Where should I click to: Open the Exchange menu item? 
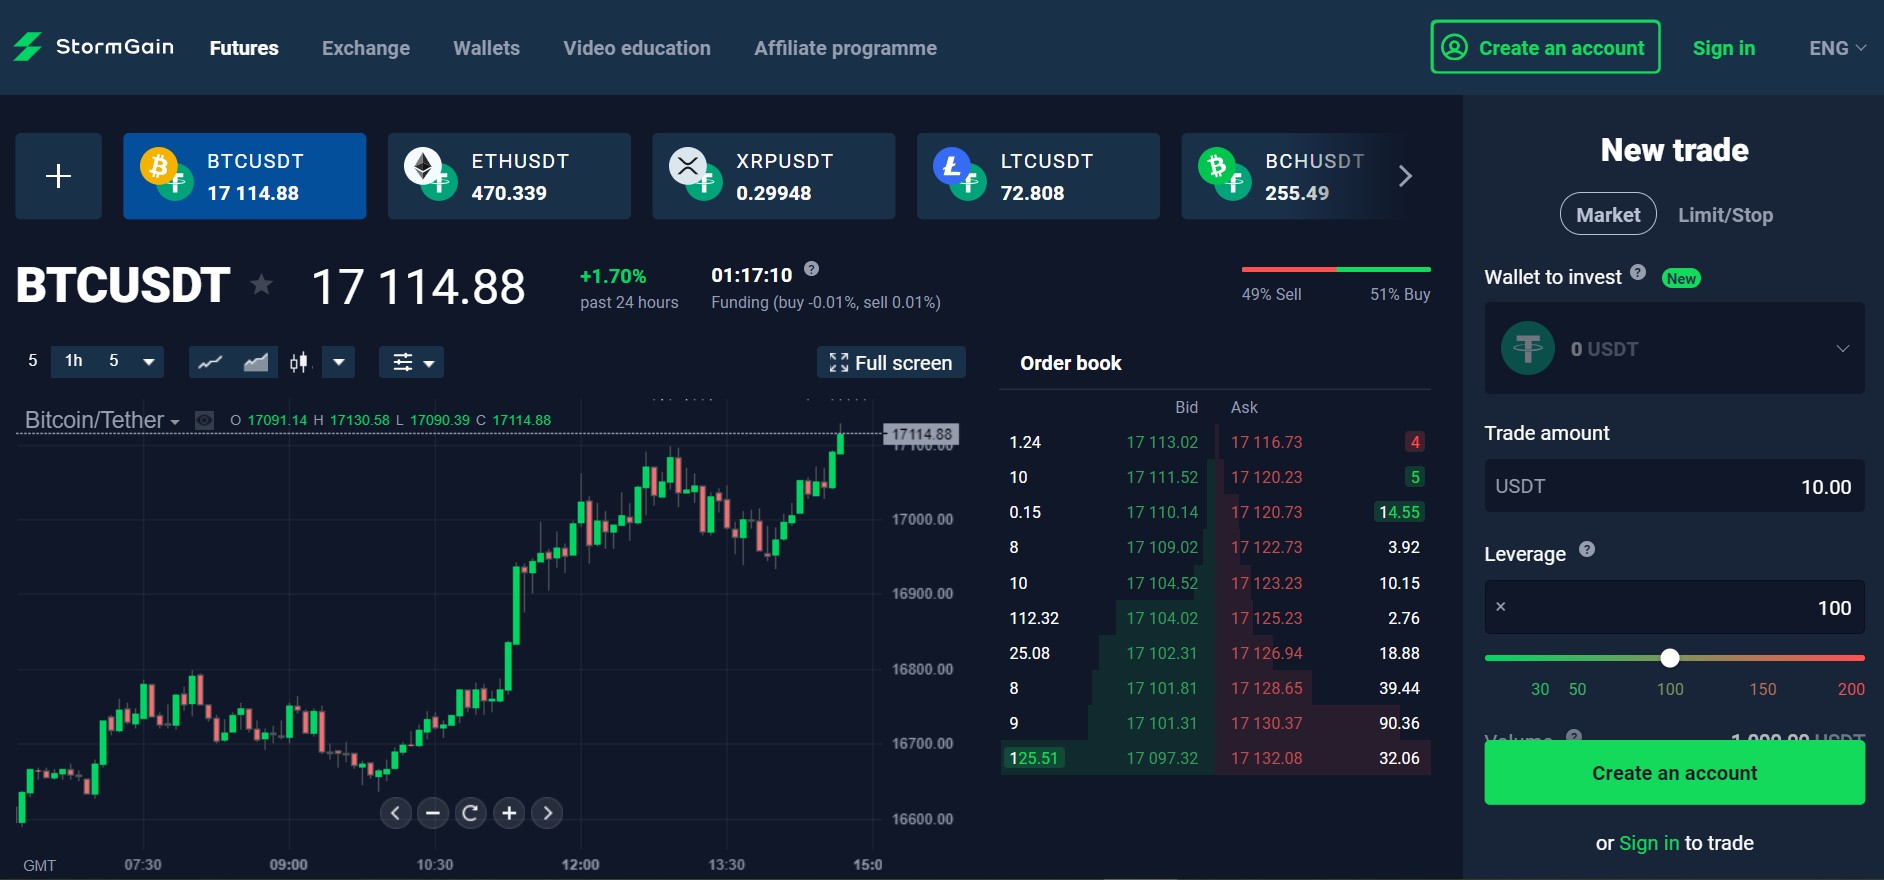tap(366, 48)
